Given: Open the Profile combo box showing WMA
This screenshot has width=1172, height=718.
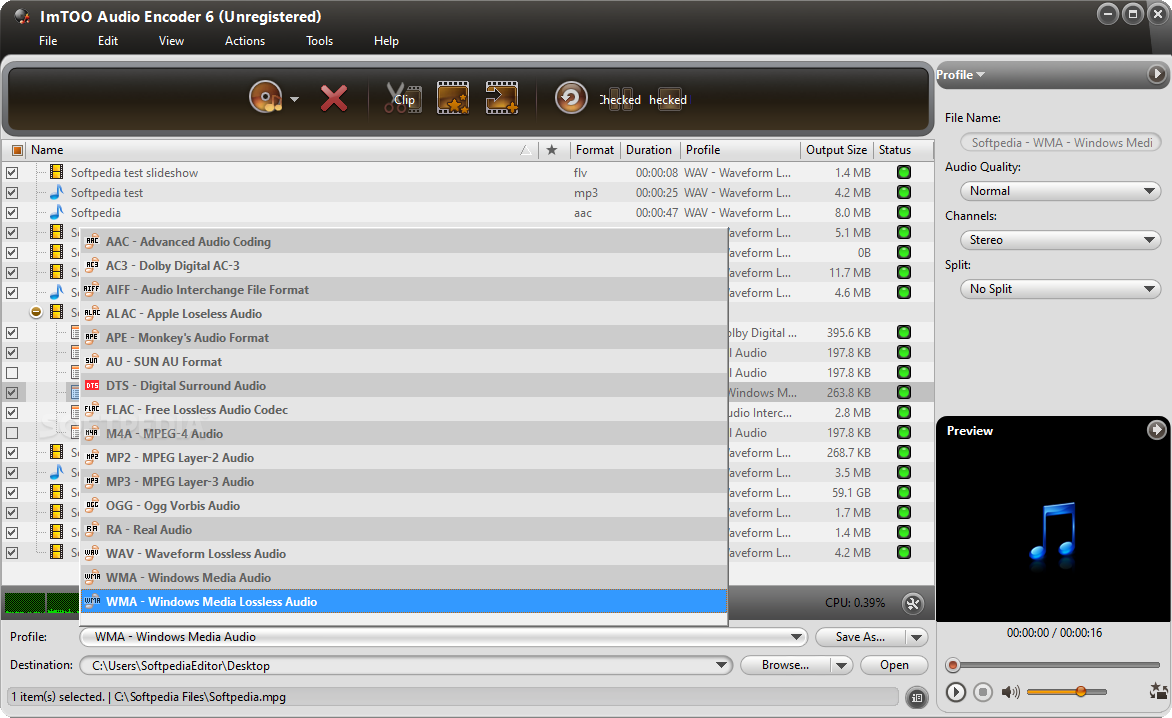Looking at the screenshot, I should [x=444, y=637].
